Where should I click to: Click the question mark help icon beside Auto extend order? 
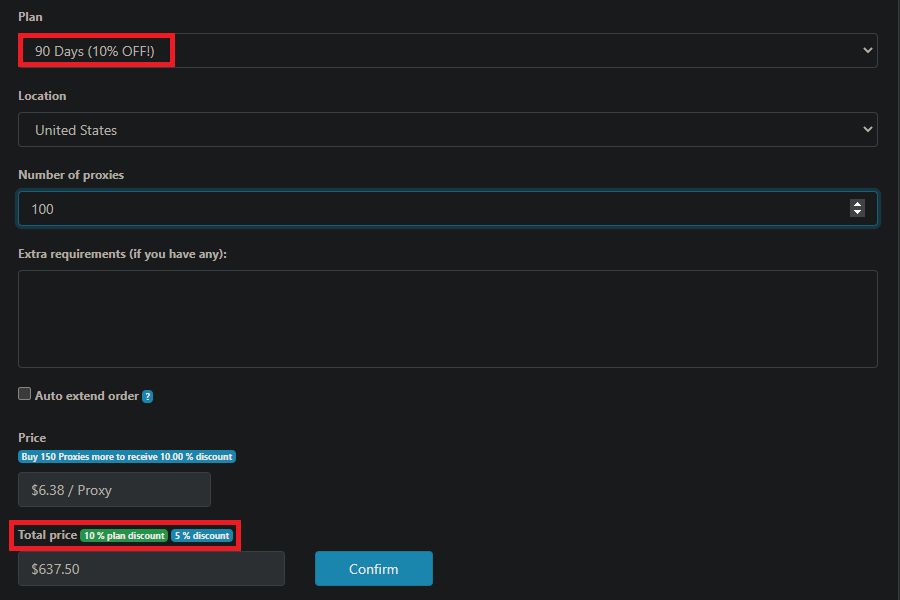click(148, 396)
